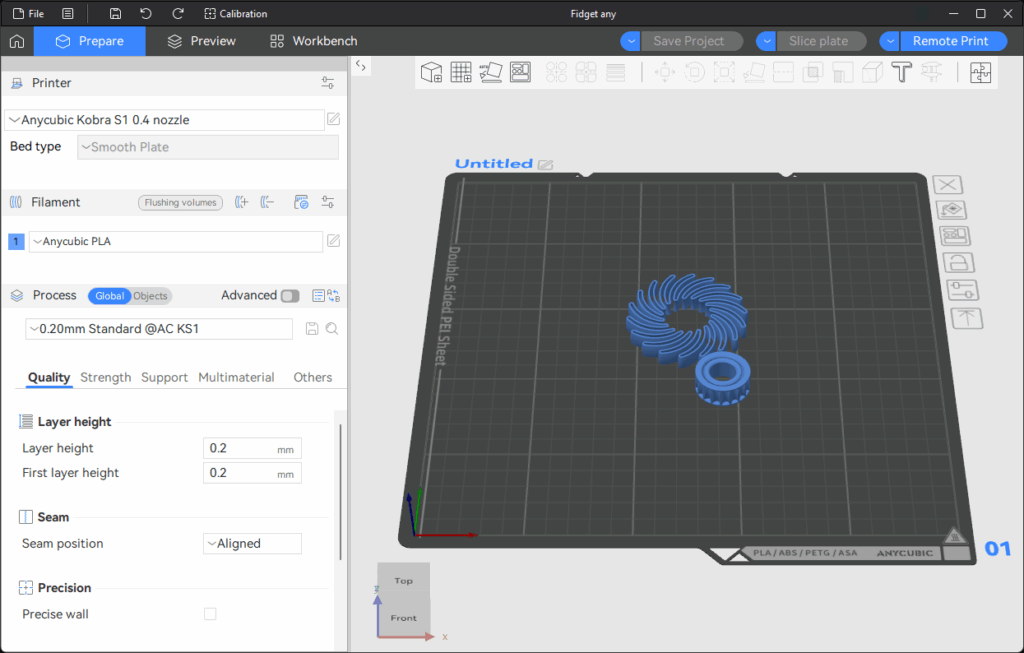Click the Layer height input field
Image resolution: width=1024 pixels, height=653 pixels.
coord(240,448)
